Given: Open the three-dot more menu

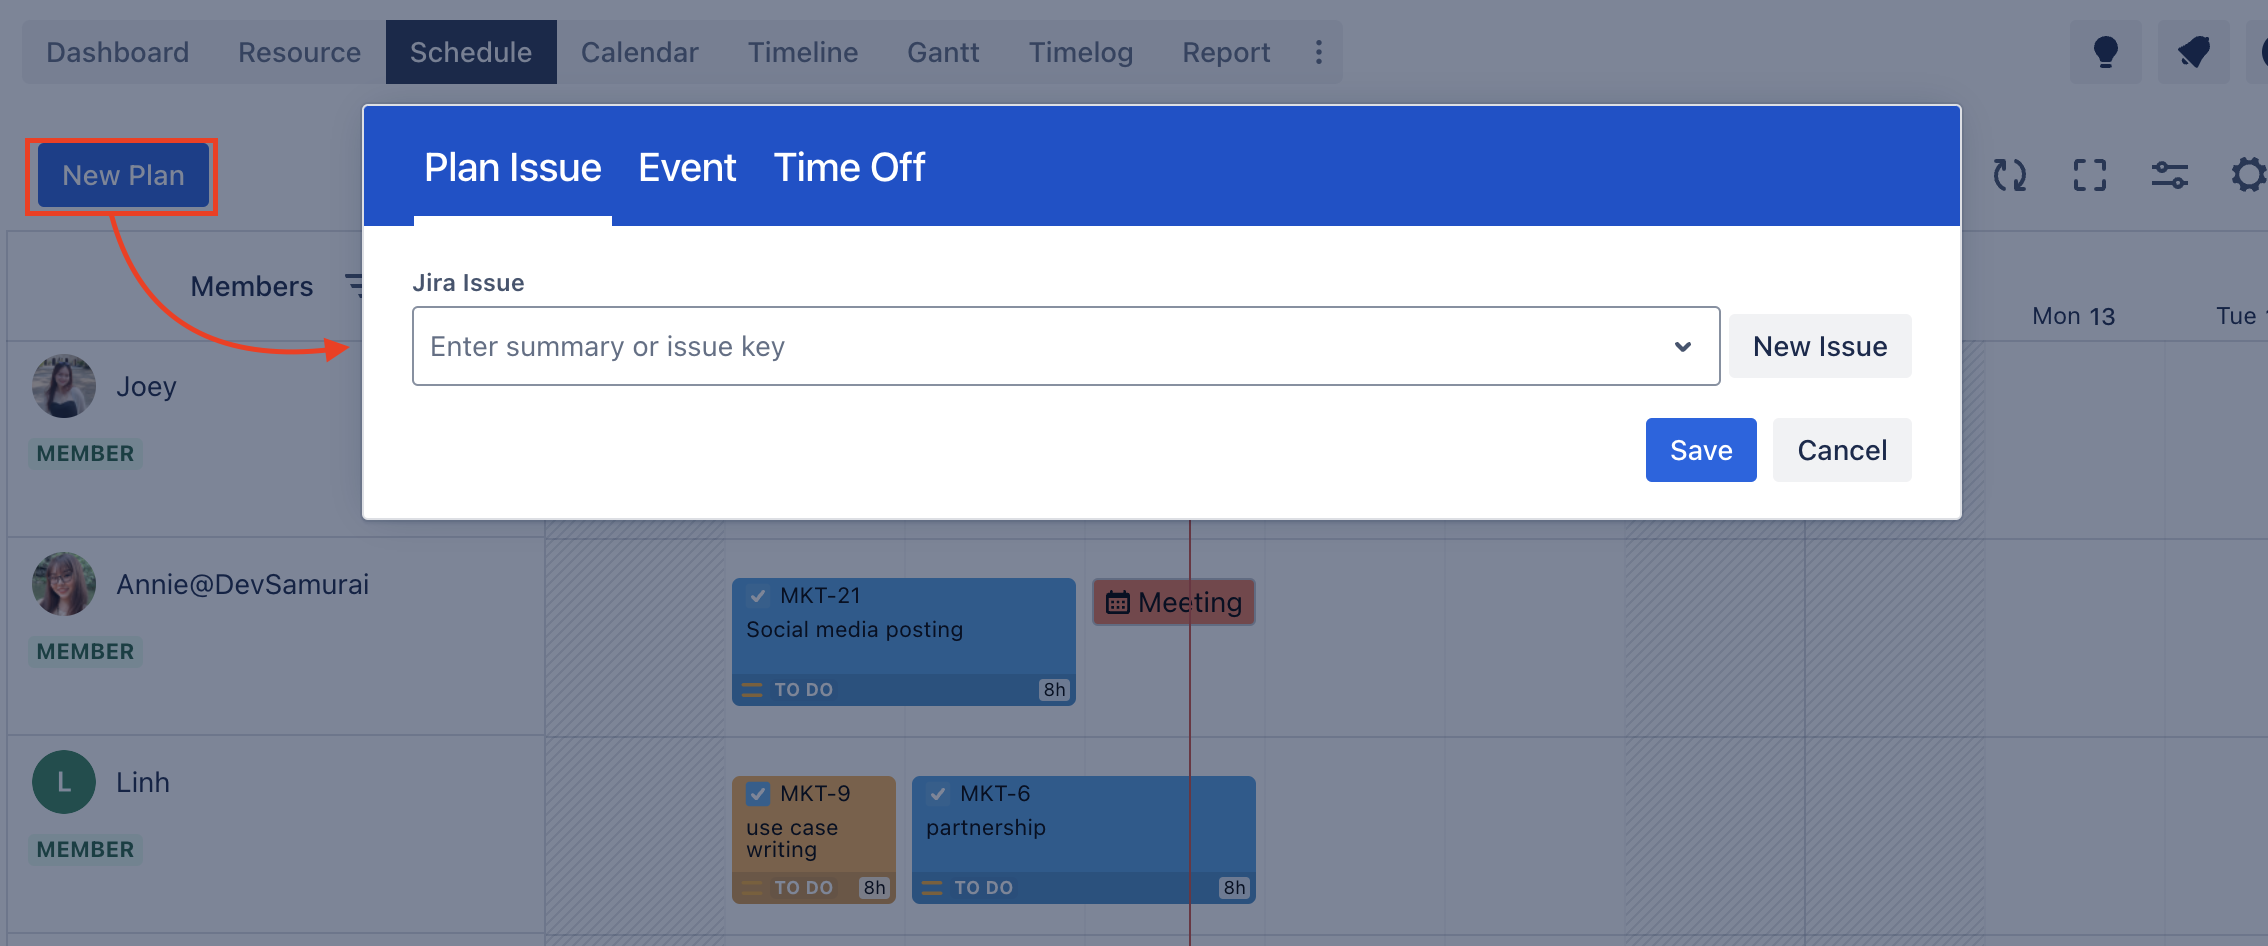Looking at the screenshot, I should [1319, 52].
